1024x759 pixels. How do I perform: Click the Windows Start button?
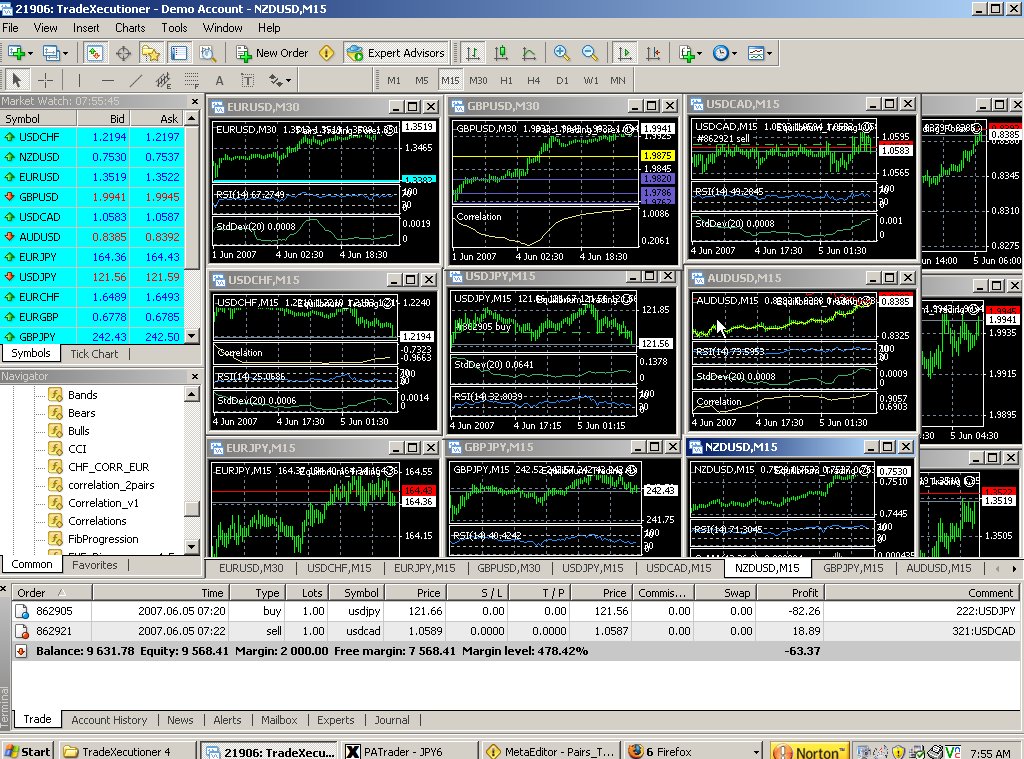click(x=27, y=751)
